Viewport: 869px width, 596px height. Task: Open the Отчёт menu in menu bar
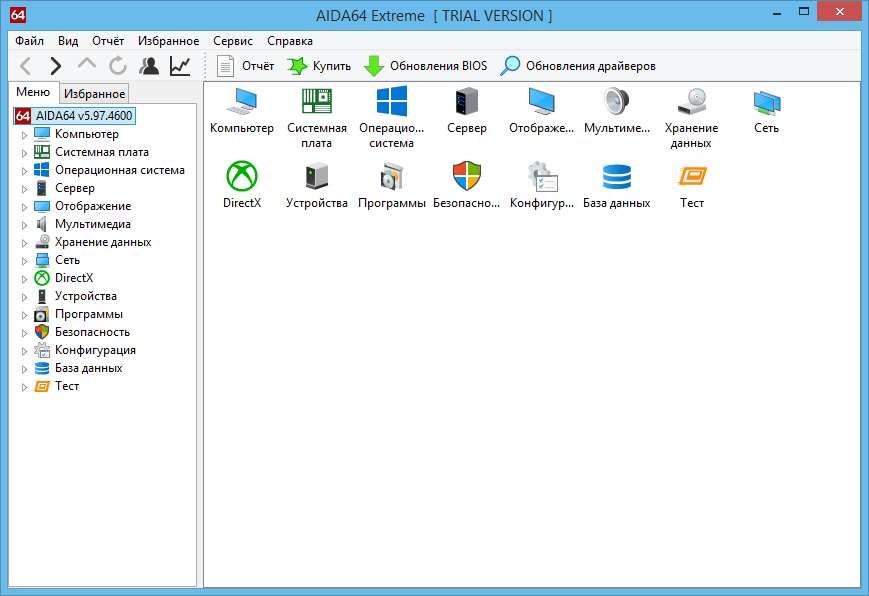pyautogui.click(x=108, y=41)
